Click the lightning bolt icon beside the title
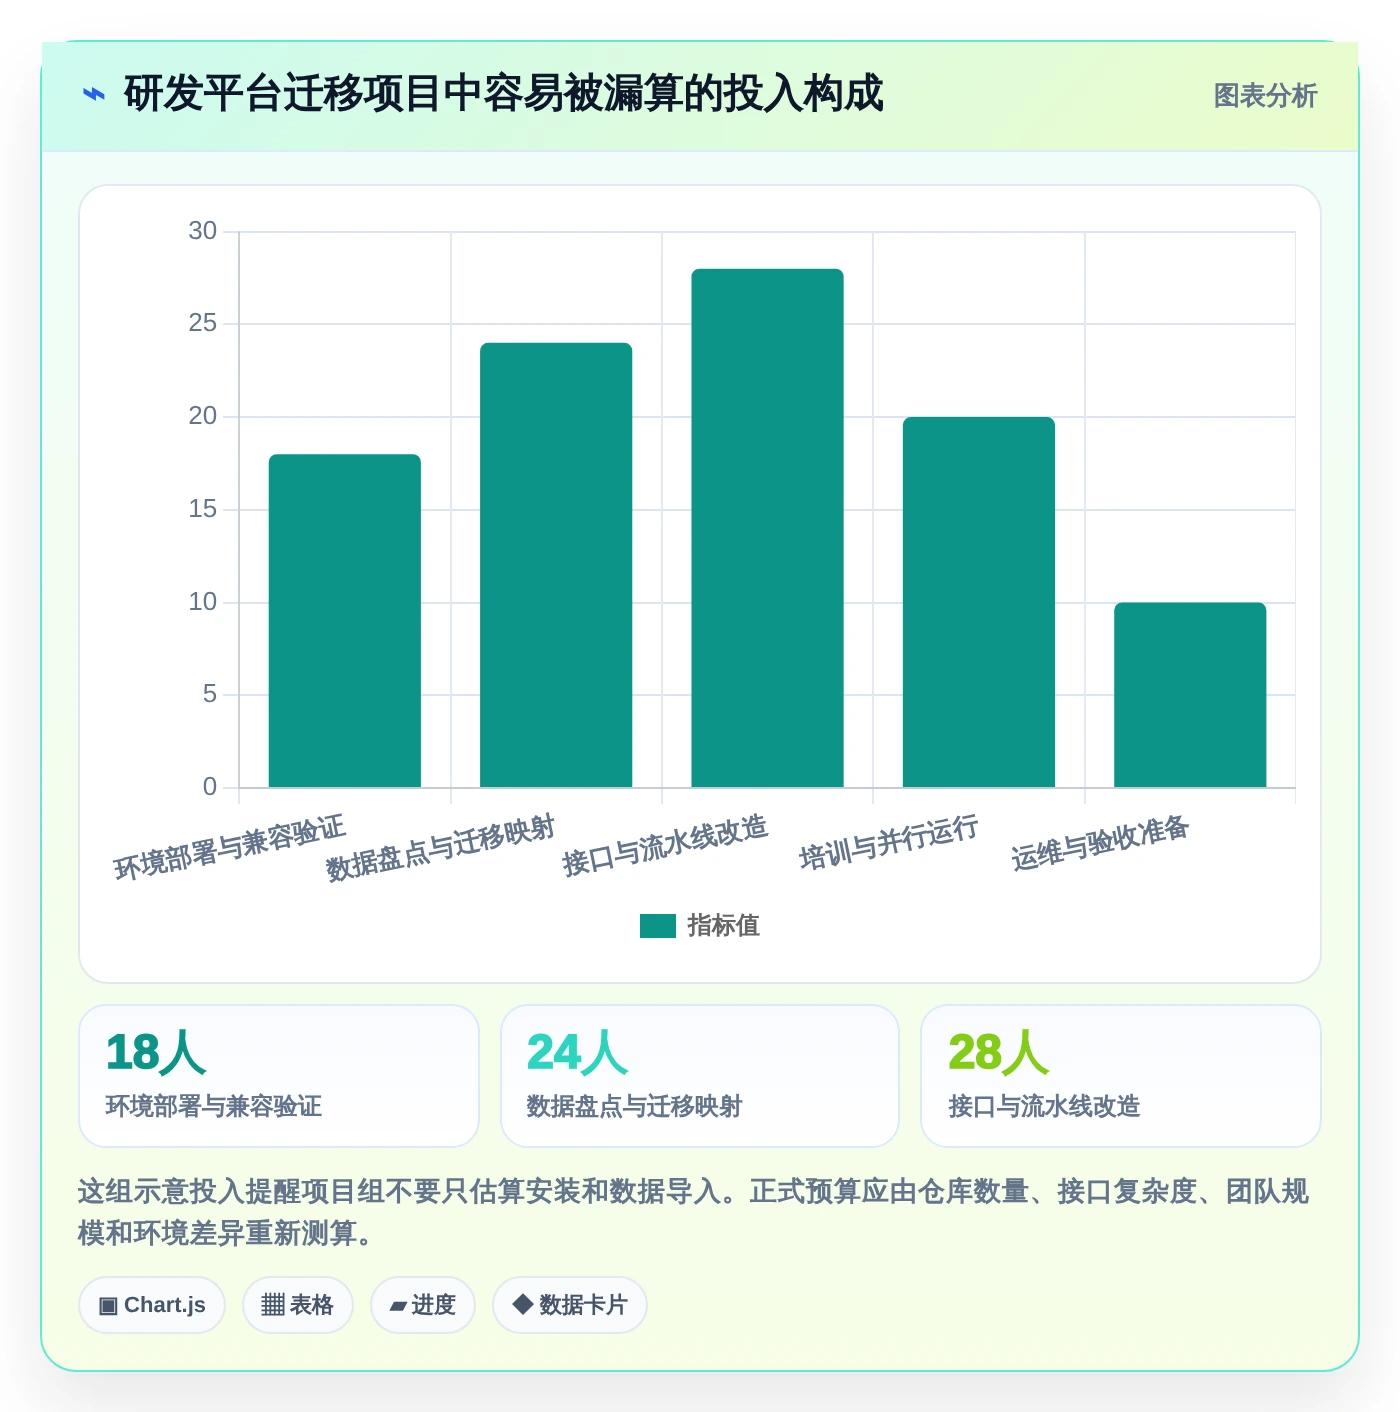The width and height of the screenshot is (1400, 1412). [x=94, y=95]
